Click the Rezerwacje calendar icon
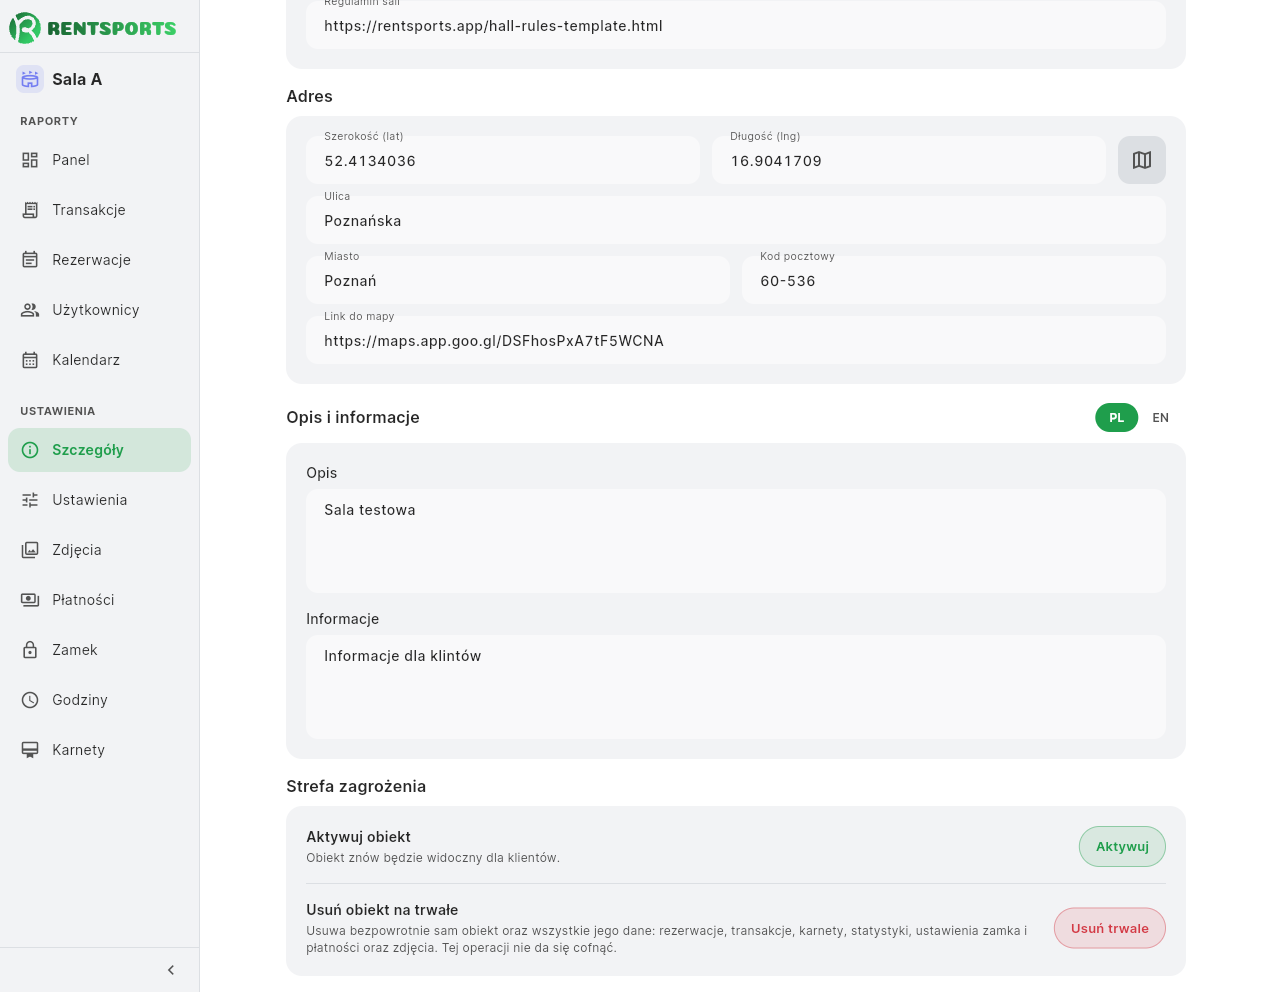Screen dimensions: 1272x992 [30, 260]
